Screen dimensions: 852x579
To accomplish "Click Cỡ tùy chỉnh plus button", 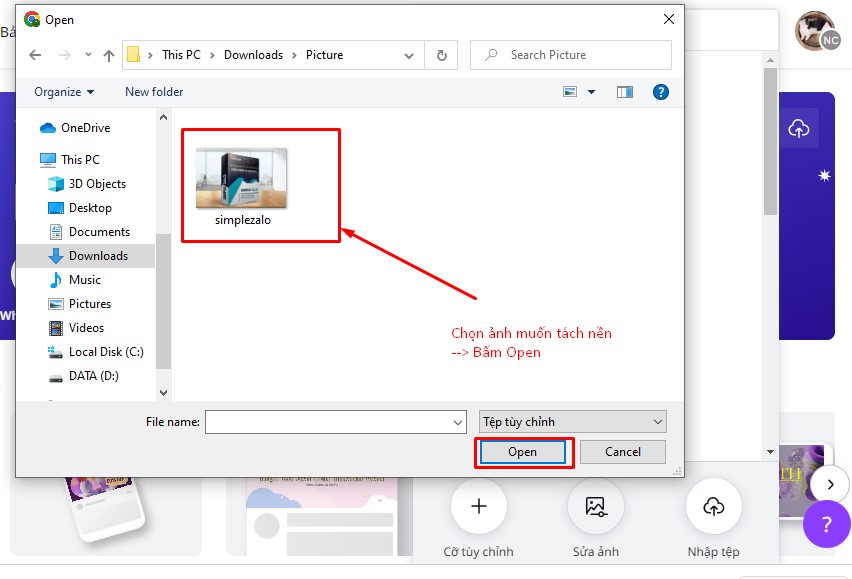I will [x=479, y=506].
